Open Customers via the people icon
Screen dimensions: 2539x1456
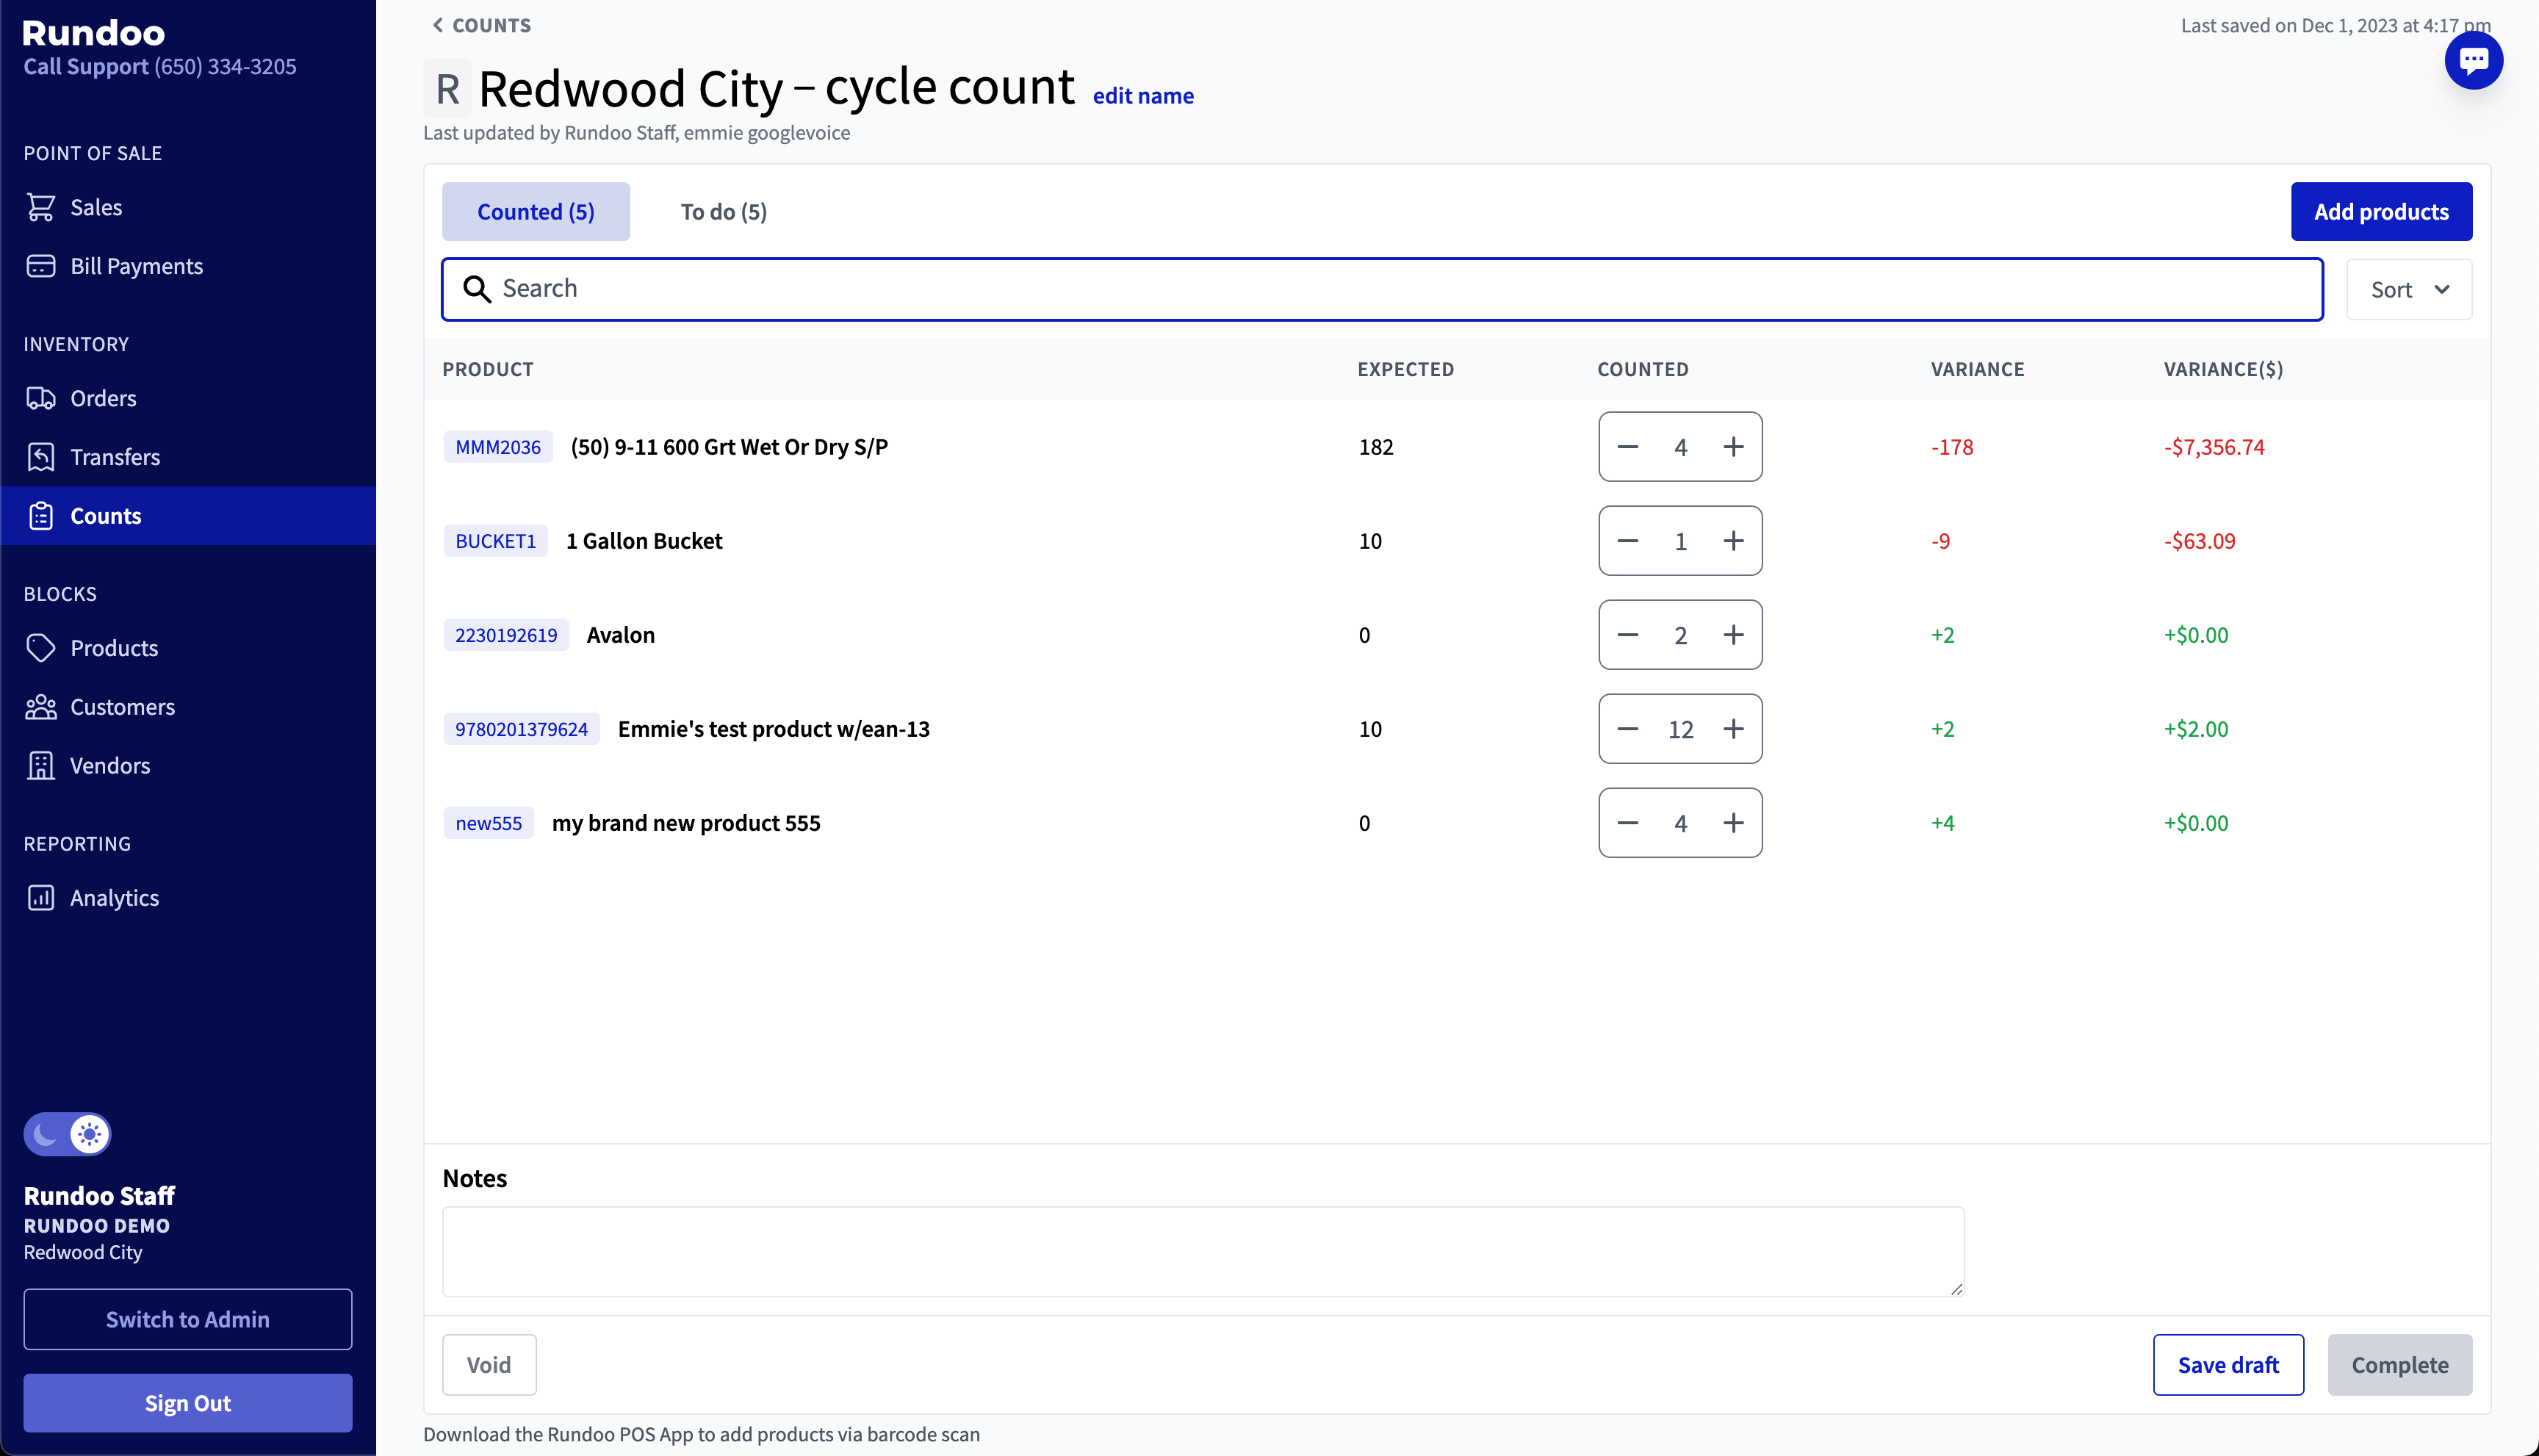tap(41, 707)
